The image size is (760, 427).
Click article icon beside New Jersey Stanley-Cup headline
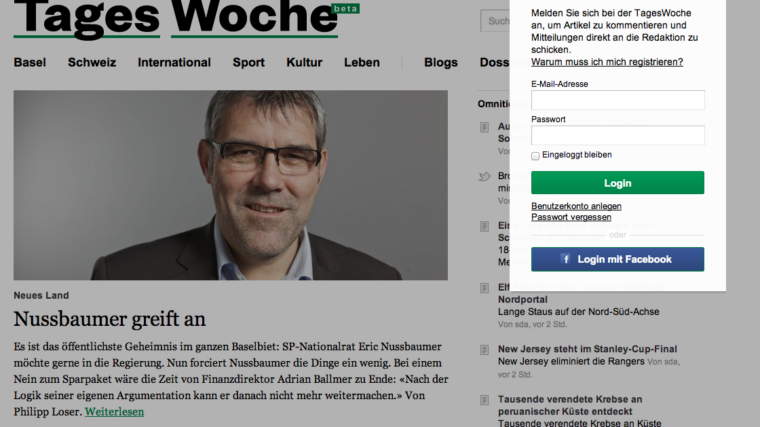coord(484,350)
